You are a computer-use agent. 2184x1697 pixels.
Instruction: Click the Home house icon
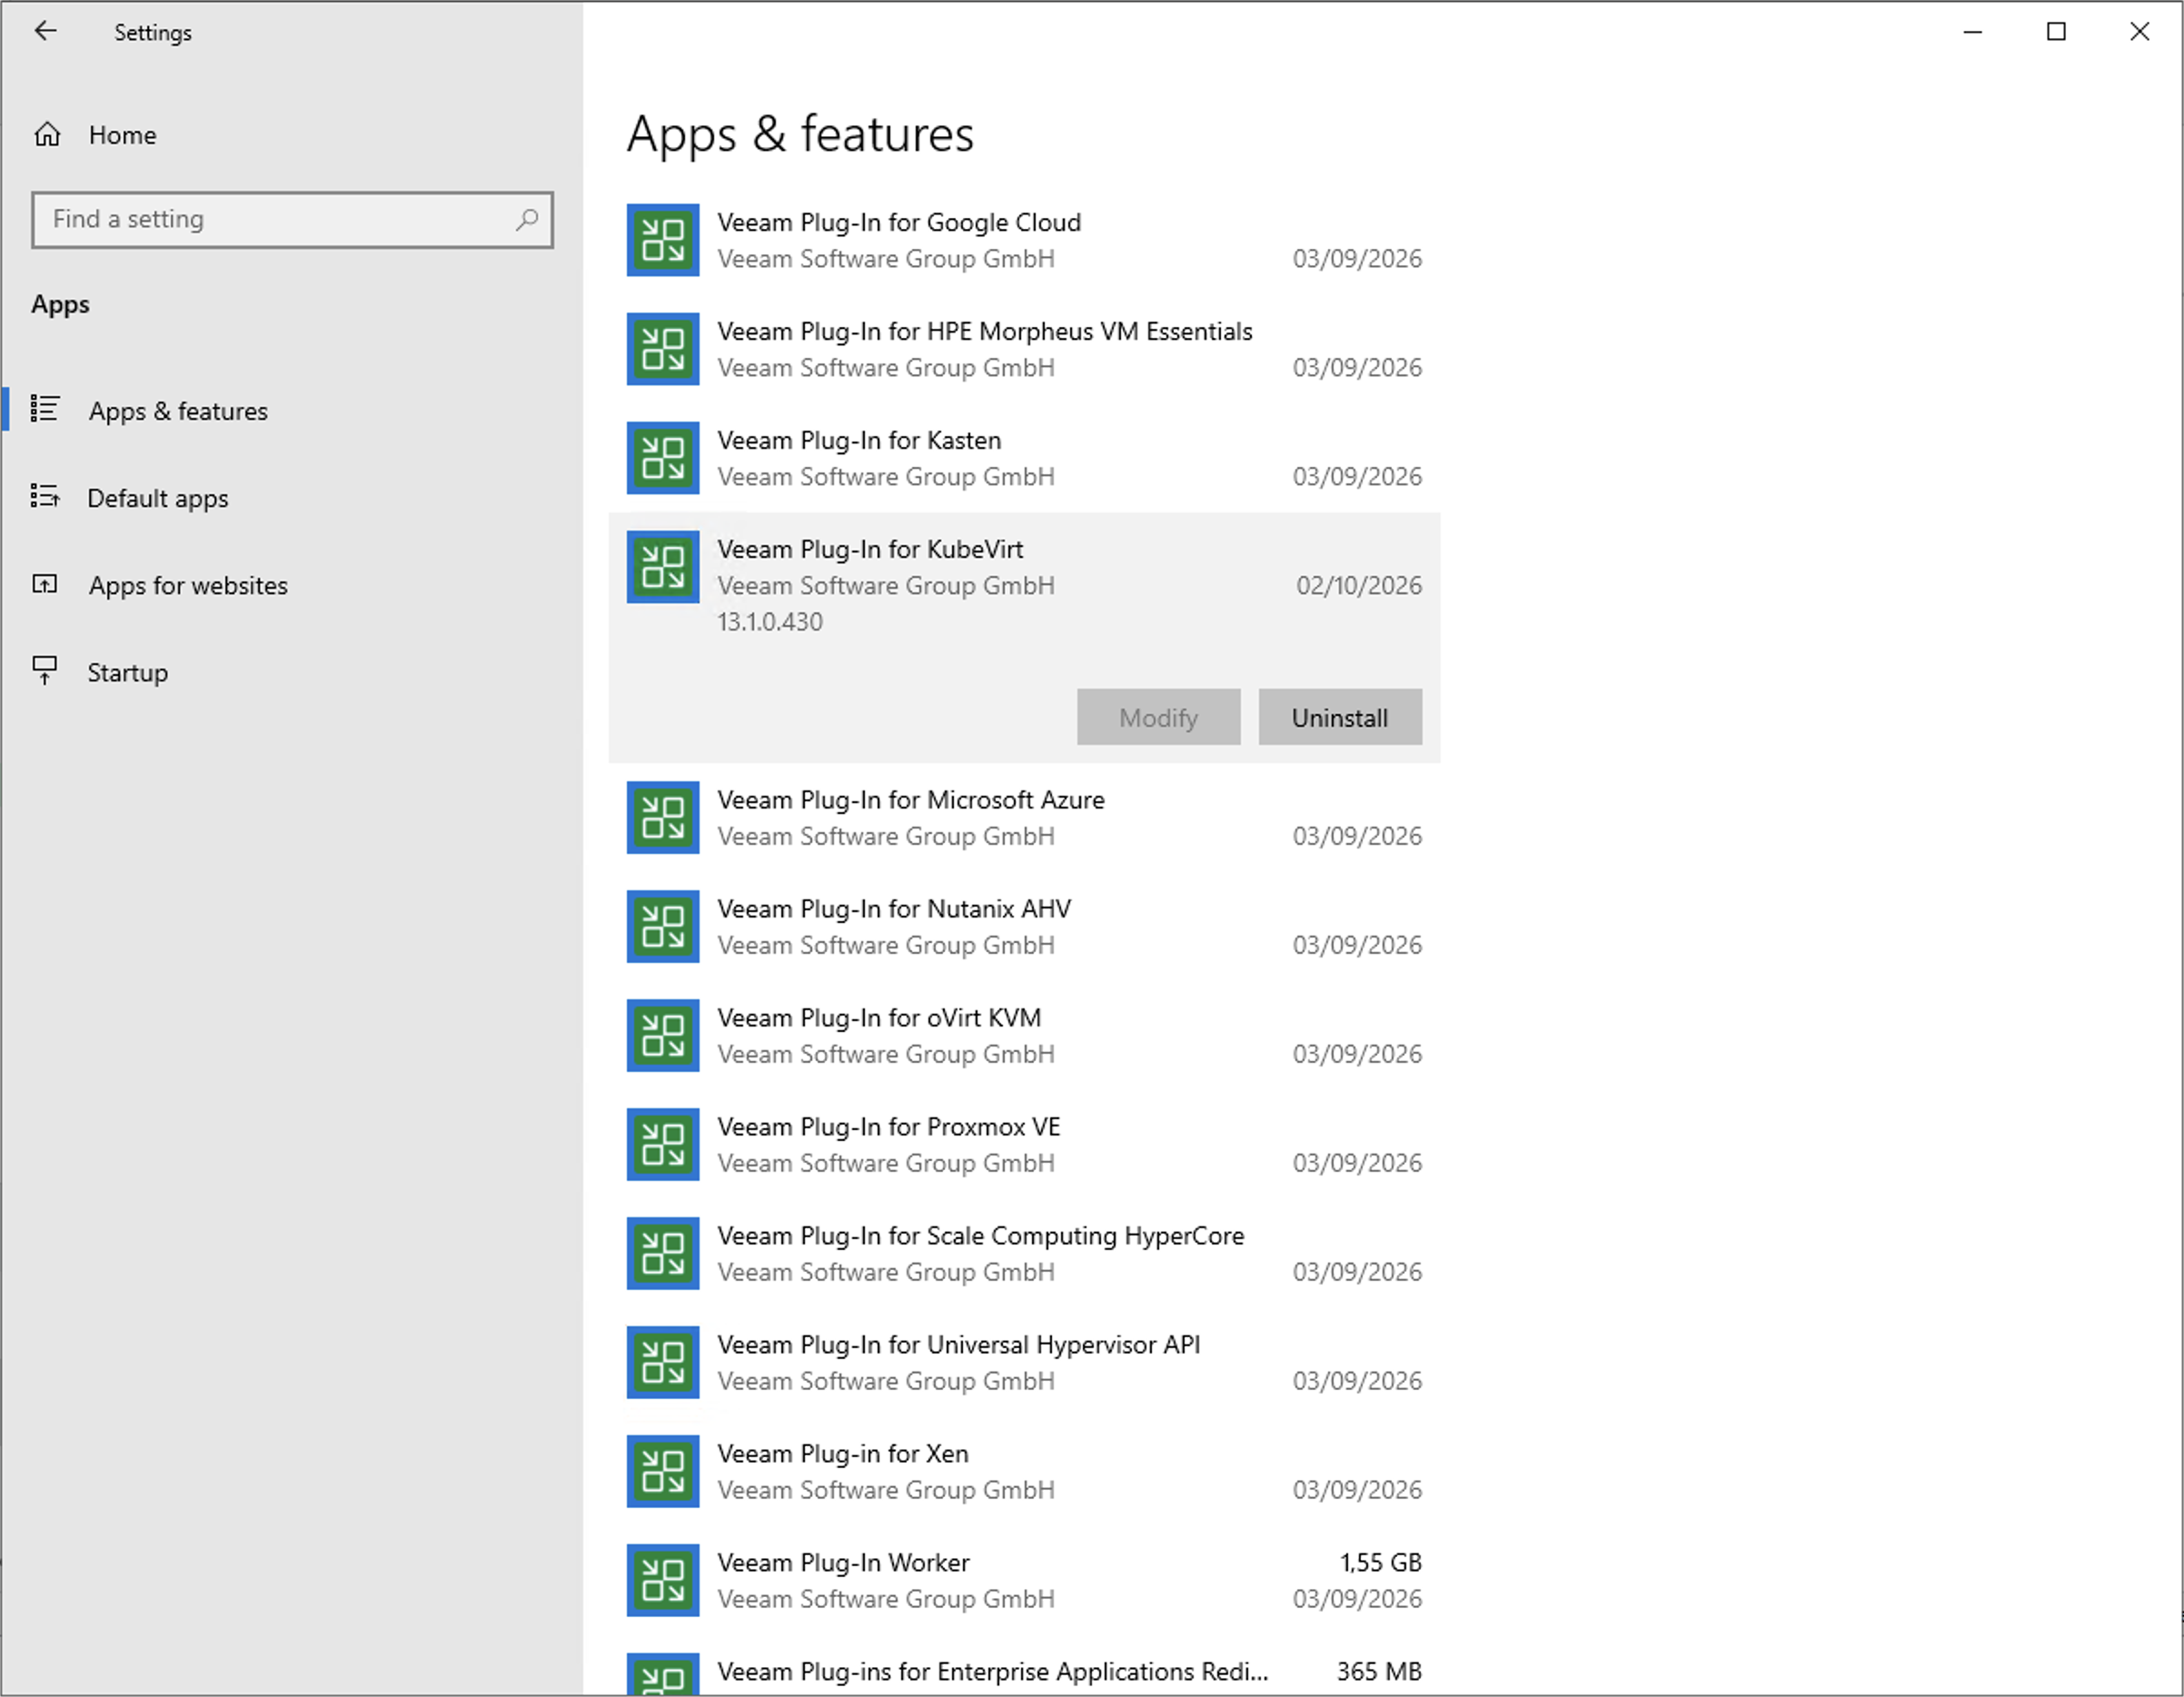[47, 134]
